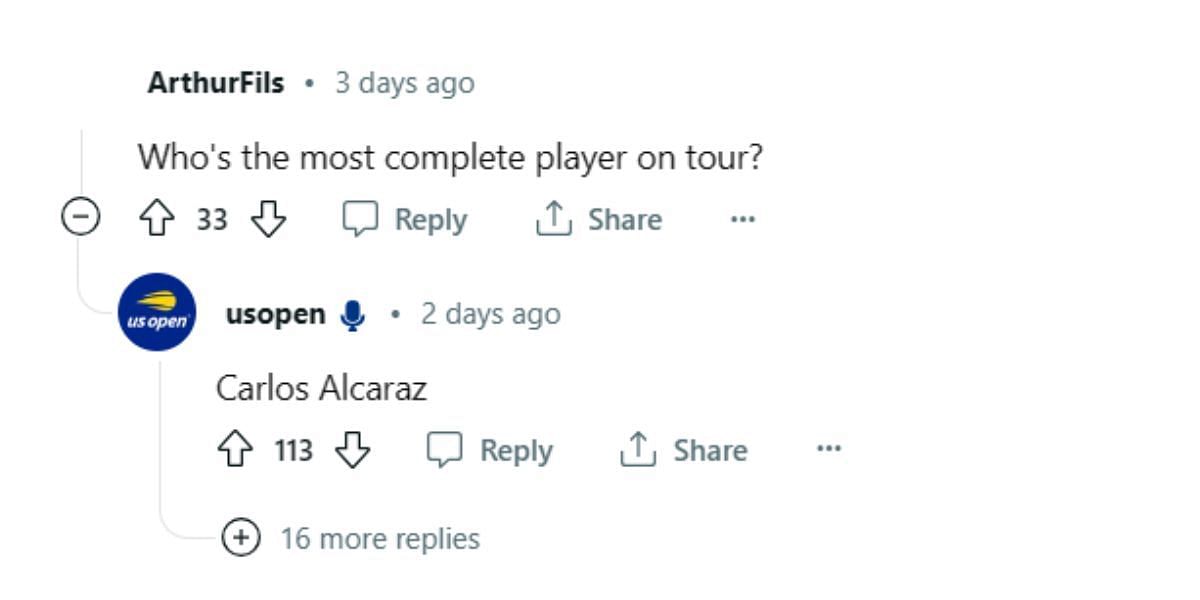
Task: Click the '2 days ago' timestamp
Action: [490, 314]
